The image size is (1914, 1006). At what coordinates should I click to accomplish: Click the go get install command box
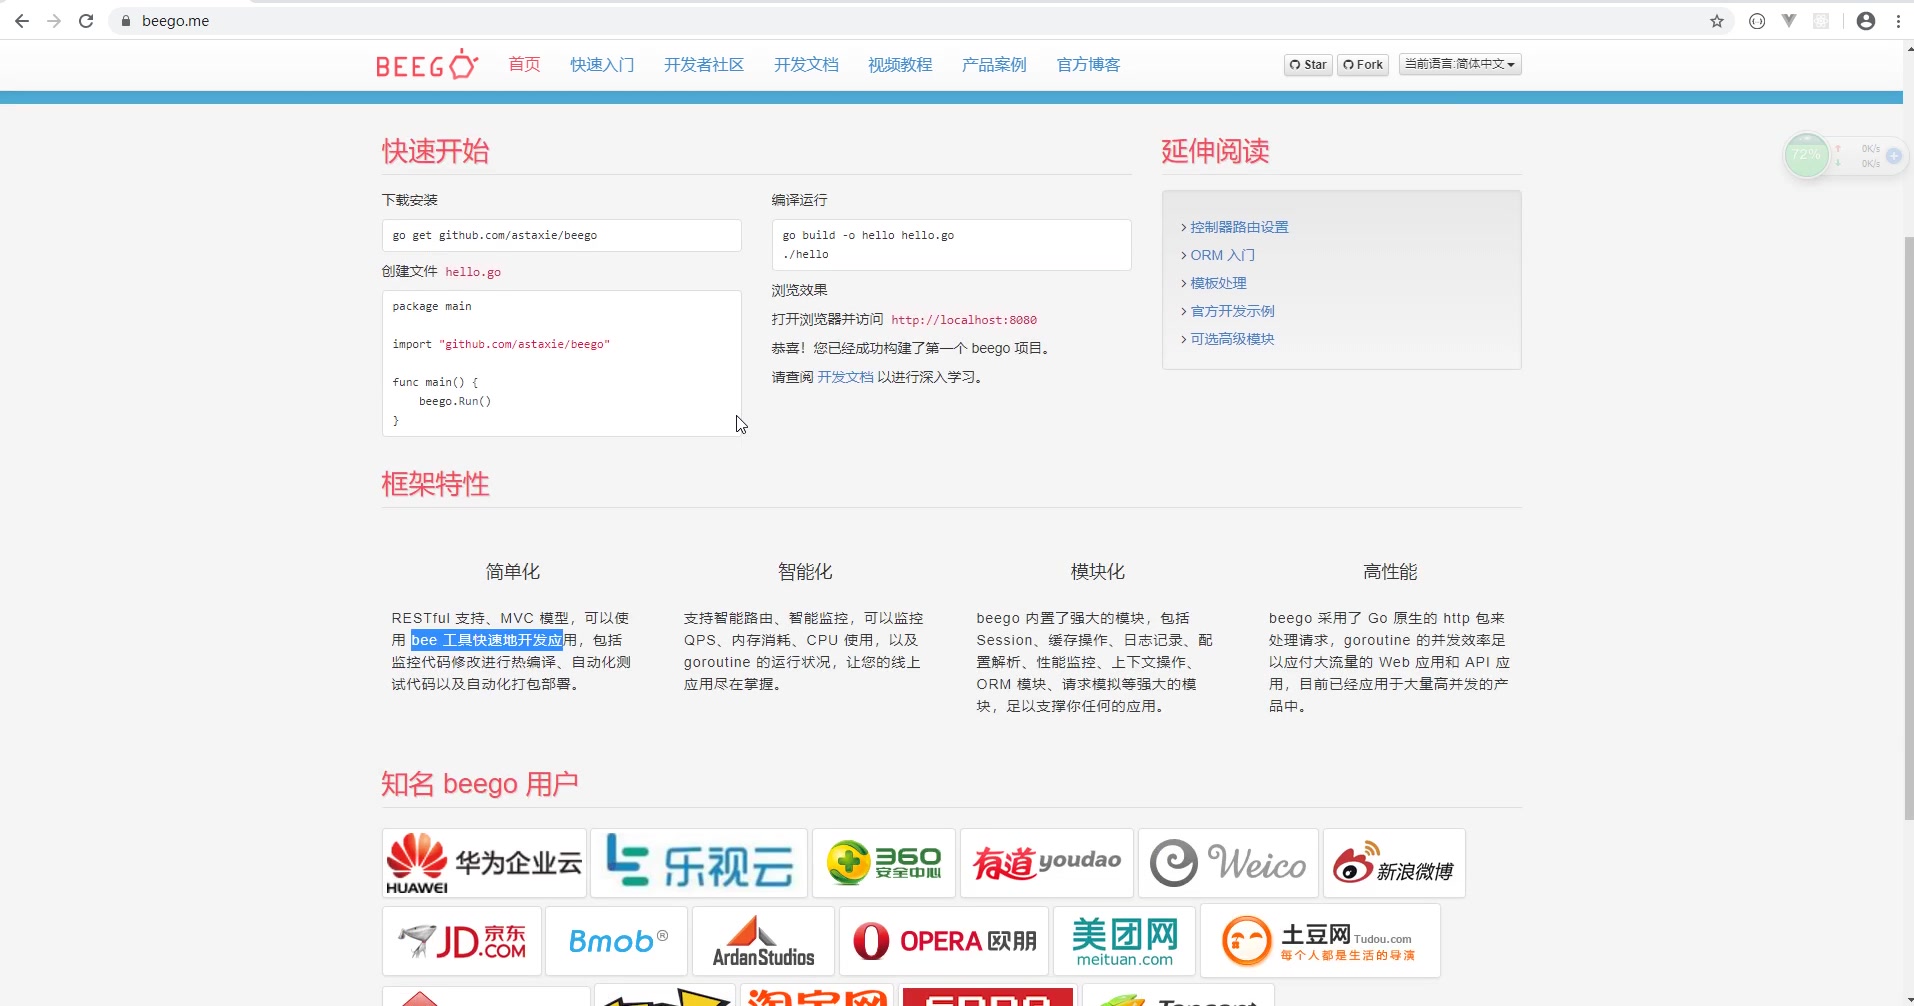pos(562,235)
